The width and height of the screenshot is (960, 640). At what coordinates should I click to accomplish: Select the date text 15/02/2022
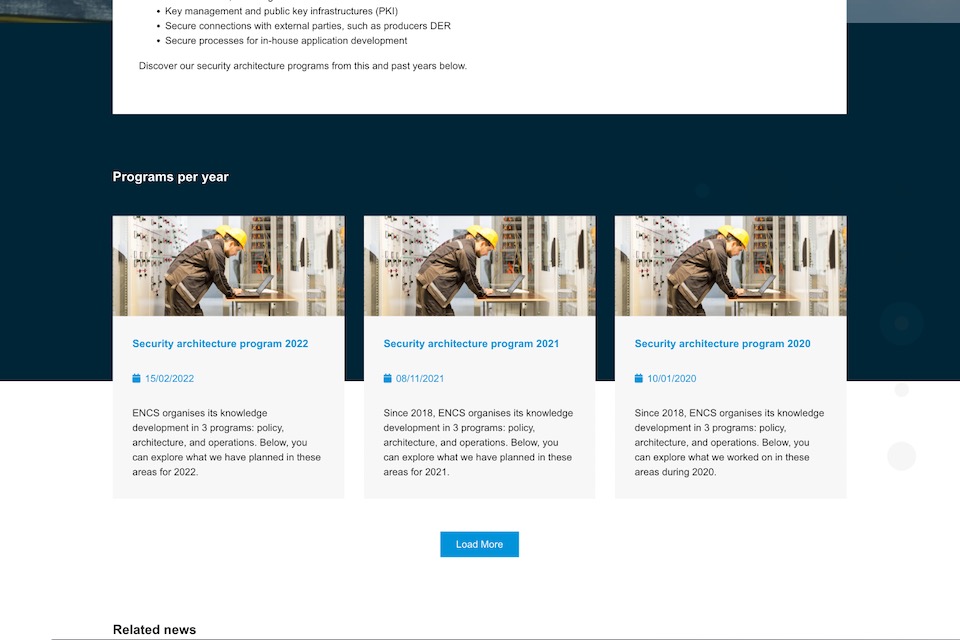pos(170,378)
